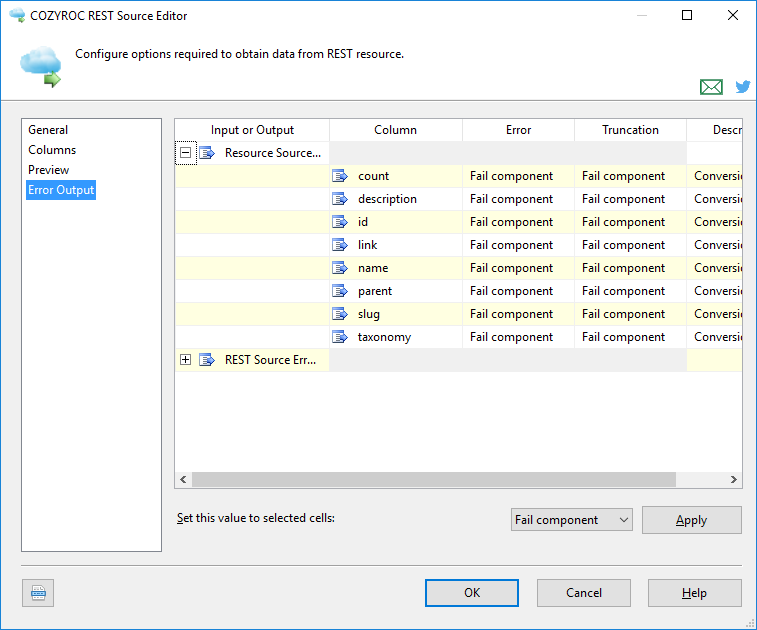
Task: Confirm with the OK button
Action: pyautogui.click(x=472, y=593)
